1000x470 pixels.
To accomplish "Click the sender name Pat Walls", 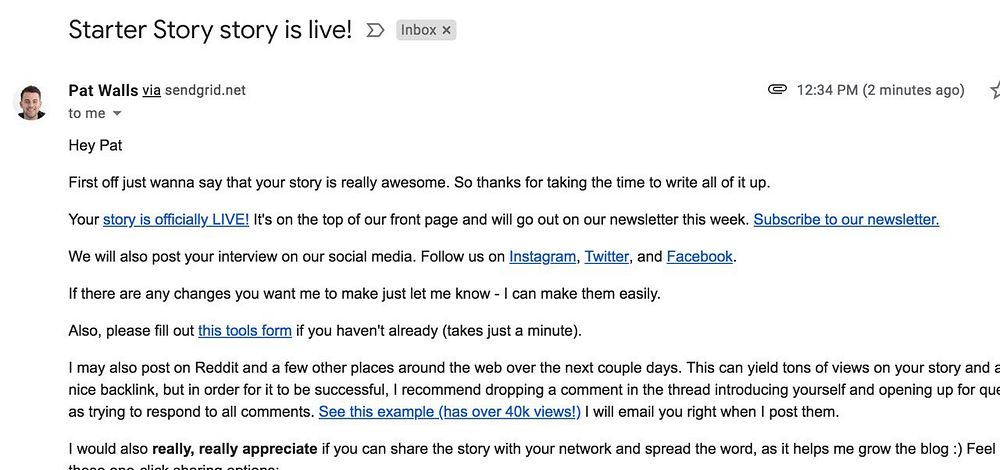I will (x=103, y=90).
